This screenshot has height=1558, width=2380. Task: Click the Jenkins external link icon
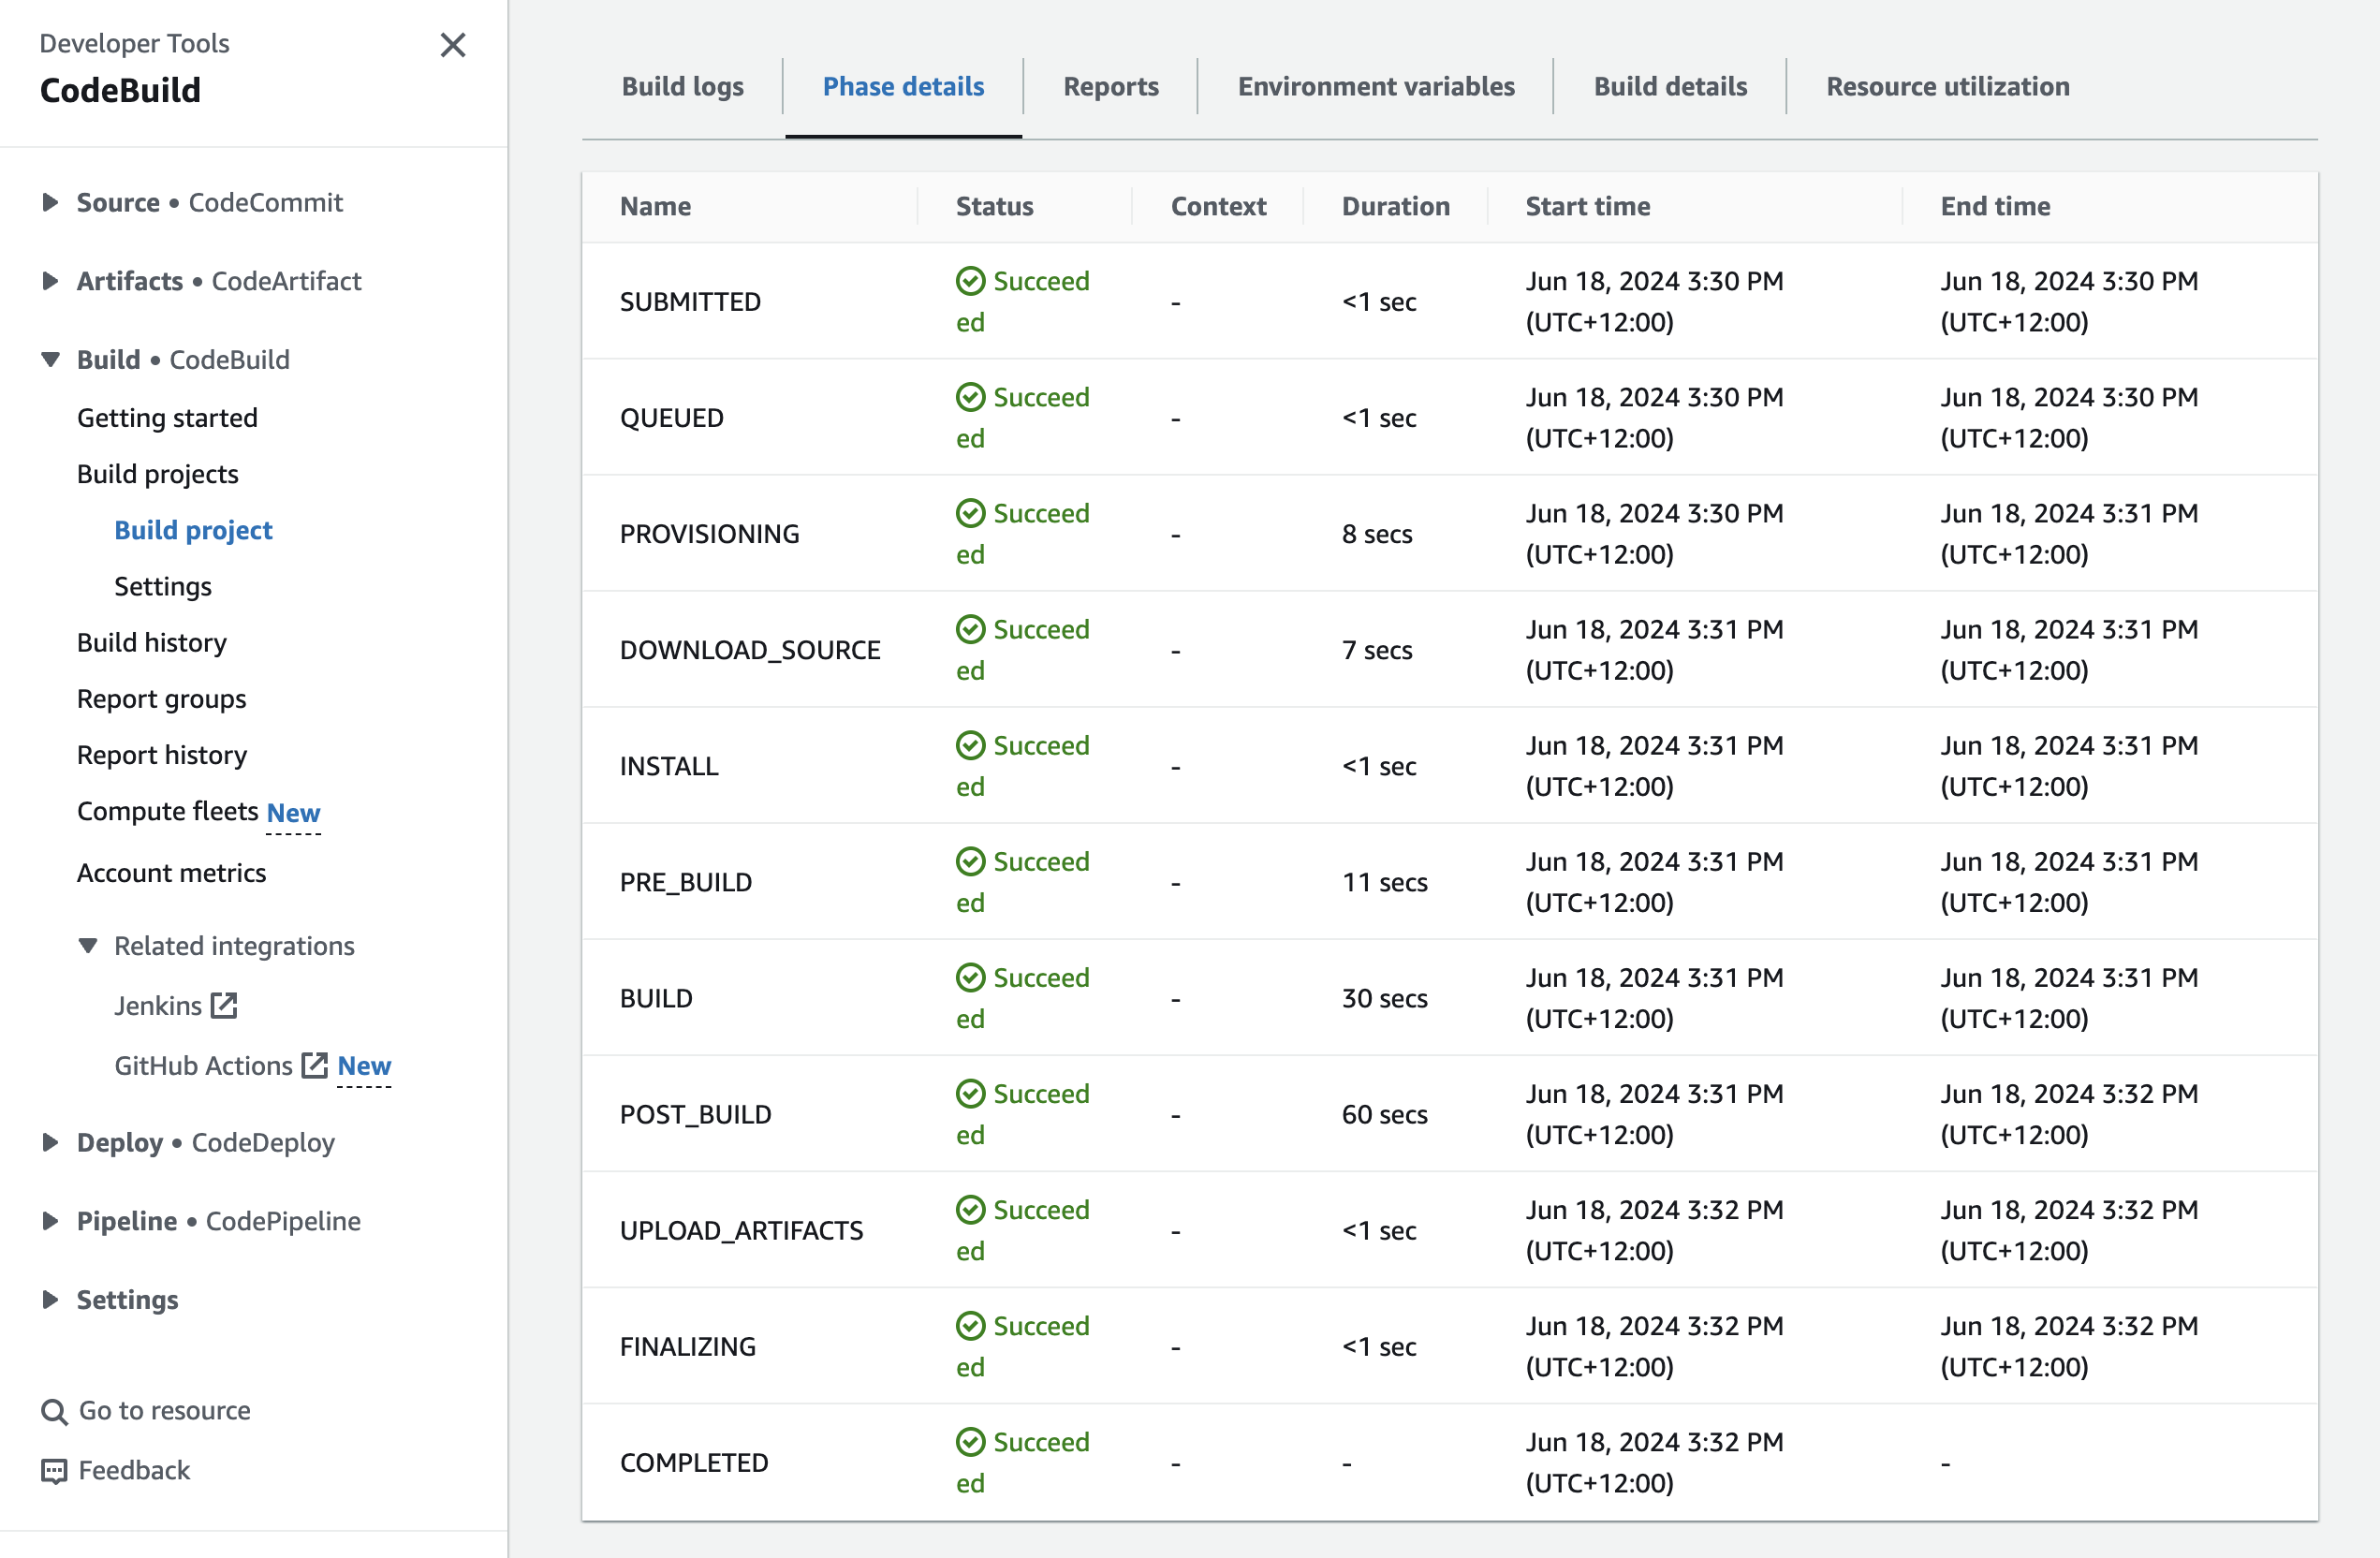tap(224, 1005)
